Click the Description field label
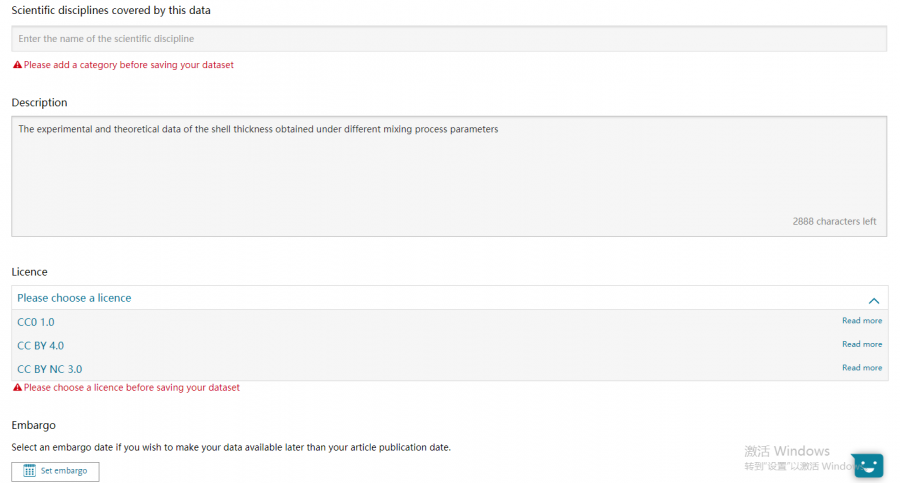The width and height of the screenshot is (900, 483). pyautogui.click(x=39, y=103)
